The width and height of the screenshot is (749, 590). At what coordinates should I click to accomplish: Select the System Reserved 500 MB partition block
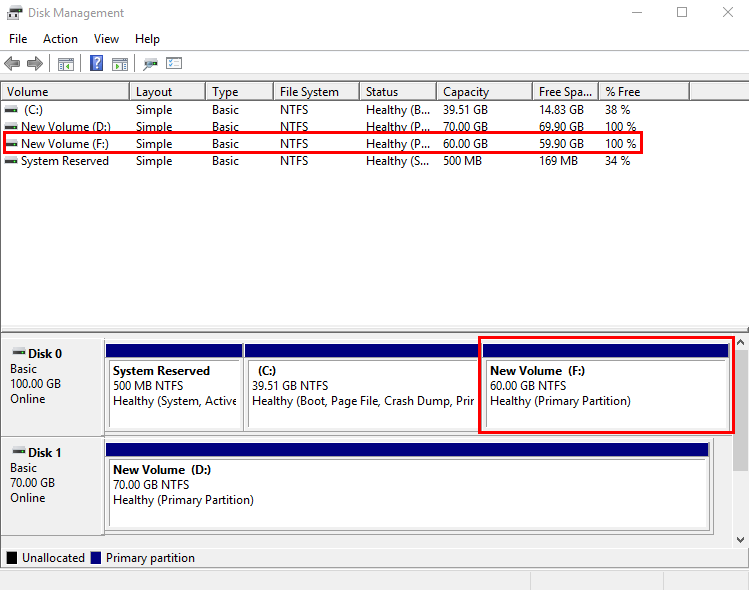coord(174,387)
